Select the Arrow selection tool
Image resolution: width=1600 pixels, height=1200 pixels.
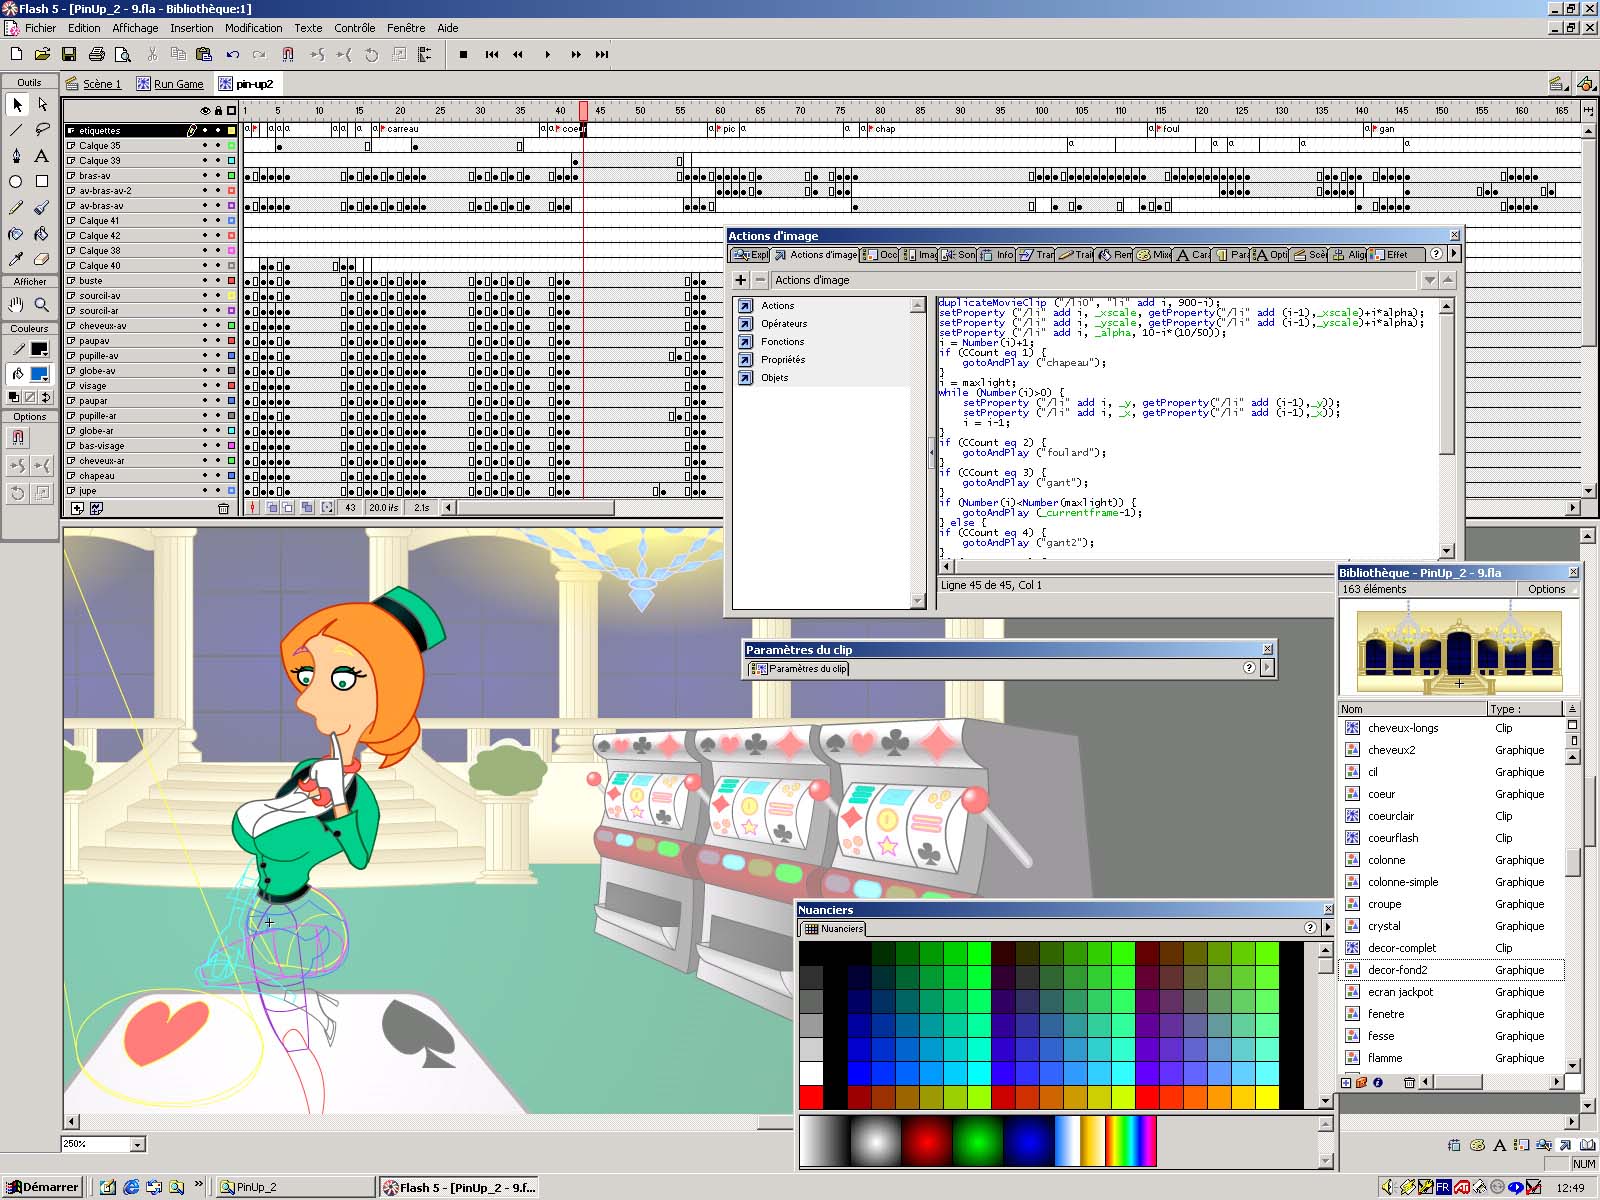17,104
